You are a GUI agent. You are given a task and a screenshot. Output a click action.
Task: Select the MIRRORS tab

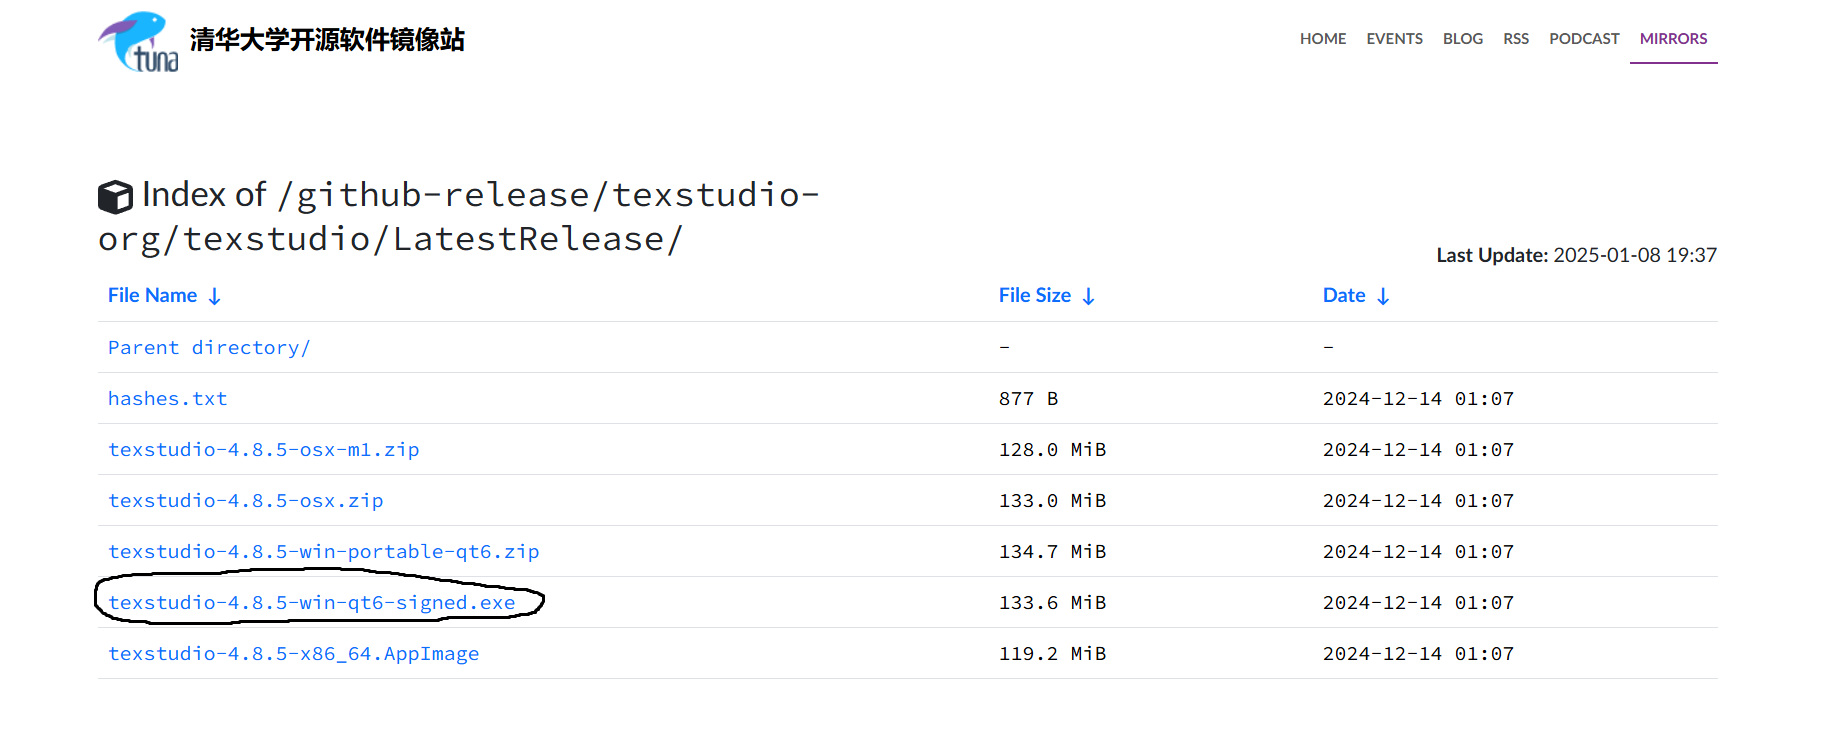(1673, 39)
